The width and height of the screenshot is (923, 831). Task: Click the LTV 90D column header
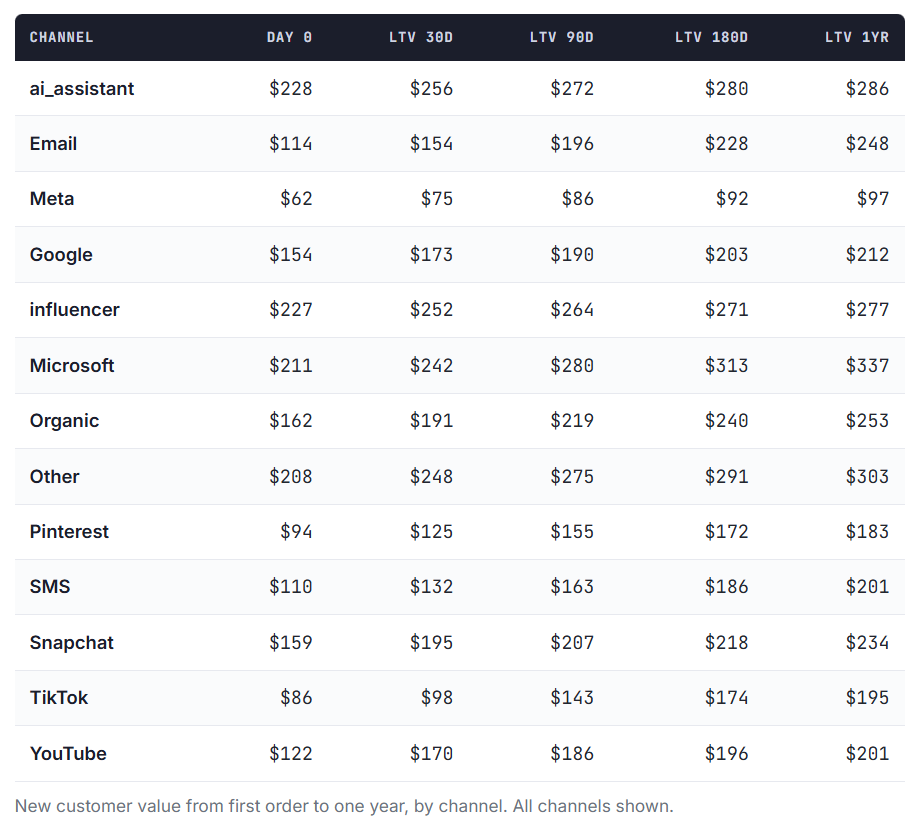tap(562, 37)
